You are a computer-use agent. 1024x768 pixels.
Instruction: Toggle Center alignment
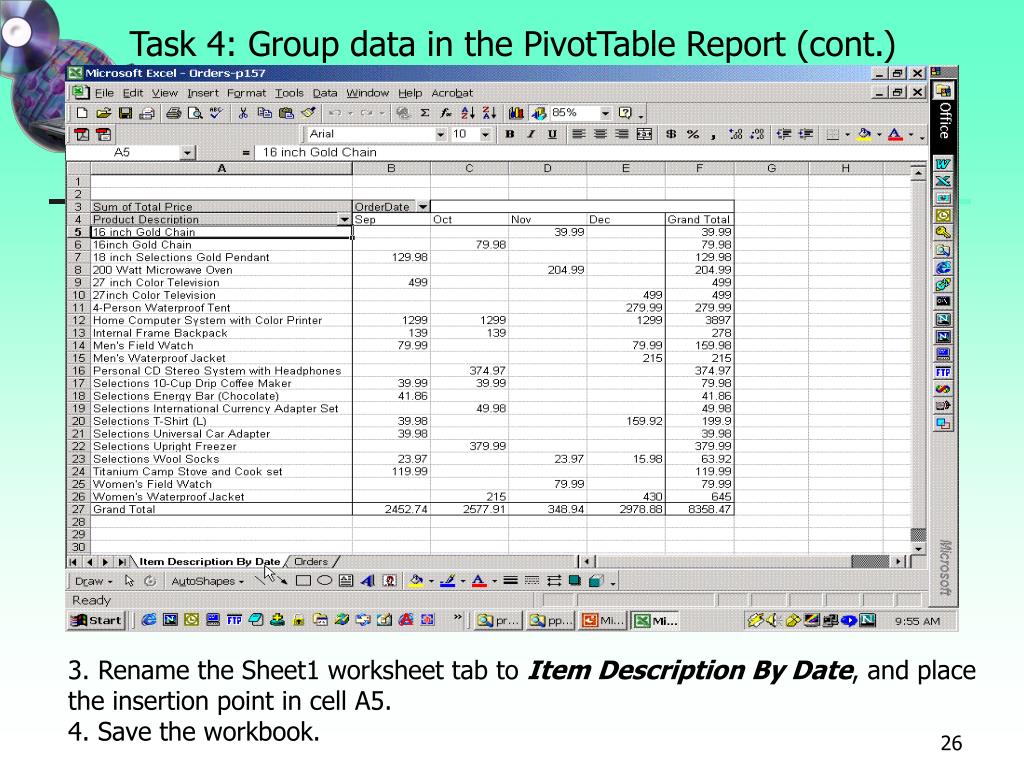(x=600, y=135)
